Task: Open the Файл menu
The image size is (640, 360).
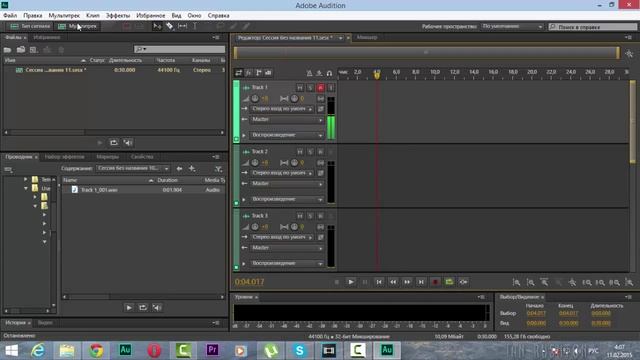Action: pos(10,16)
